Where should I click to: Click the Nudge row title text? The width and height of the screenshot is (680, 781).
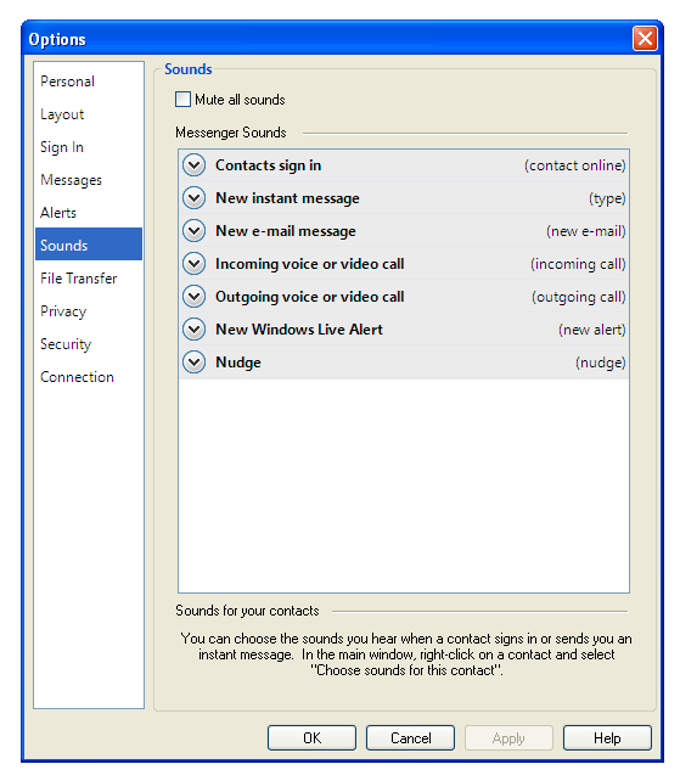[238, 363]
